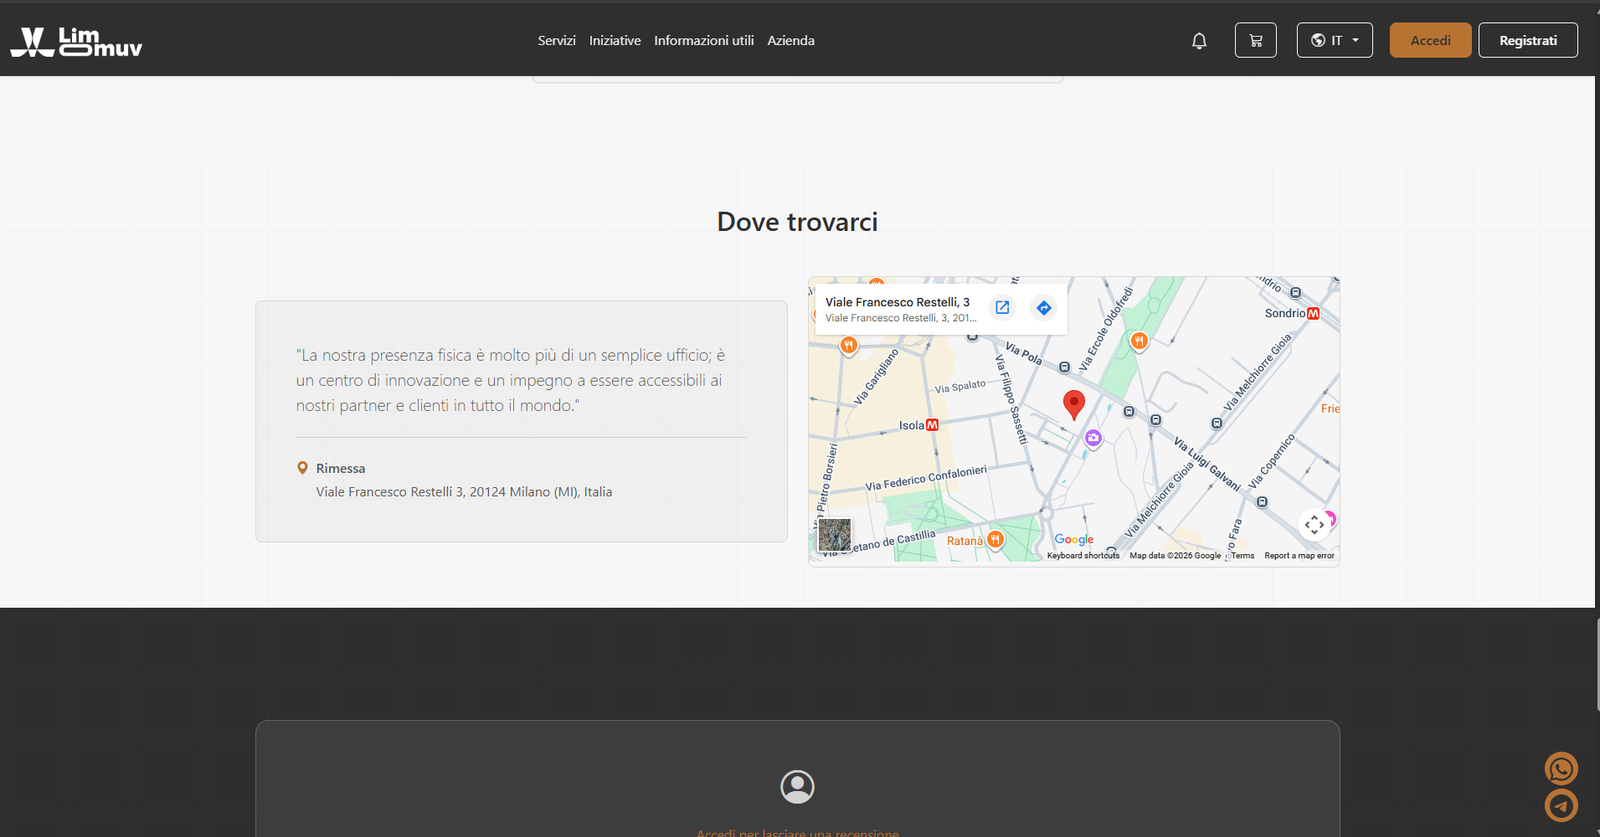Click the orange restaurant marker near Via Garigliano
Image resolution: width=1600 pixels, height=837 pixels.
pos(848,346)
